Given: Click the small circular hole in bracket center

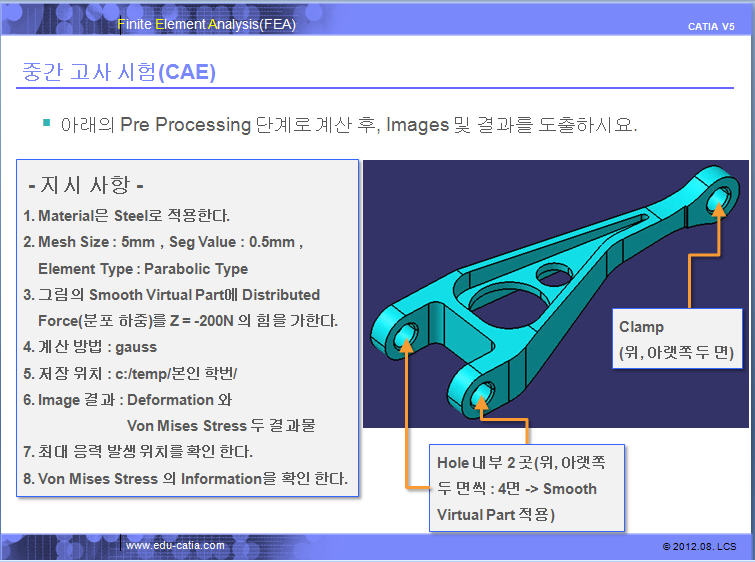Looking at the screenshot, I should (x=549, y=271).
